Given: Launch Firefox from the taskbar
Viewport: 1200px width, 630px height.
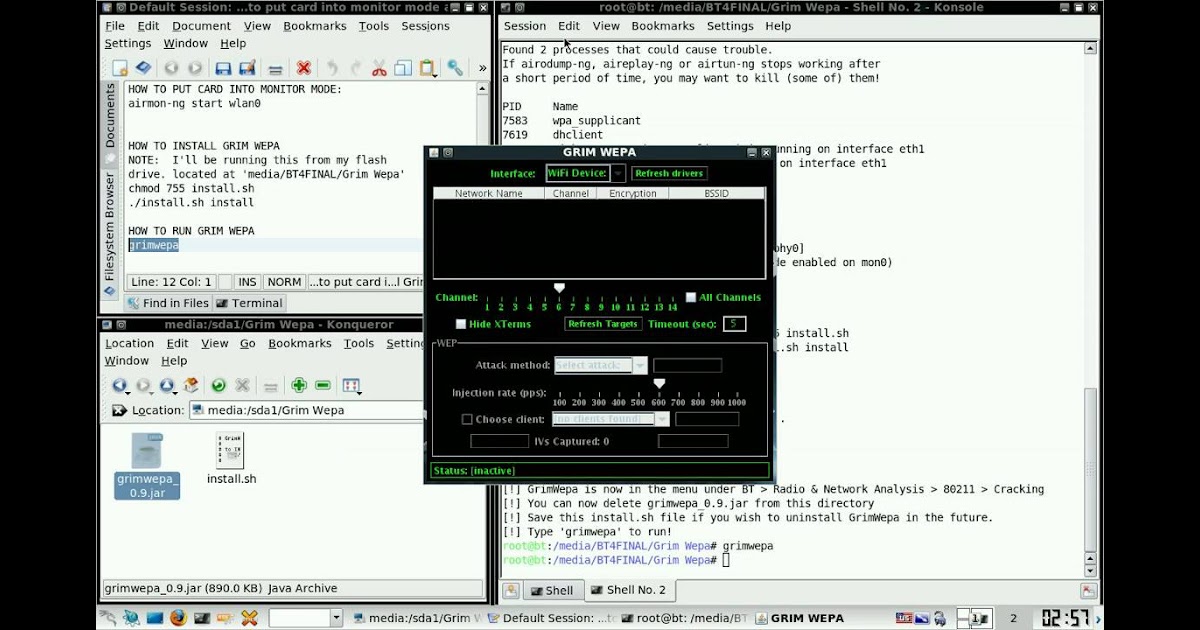Looking at the screenshot, I should coord(178,618).
